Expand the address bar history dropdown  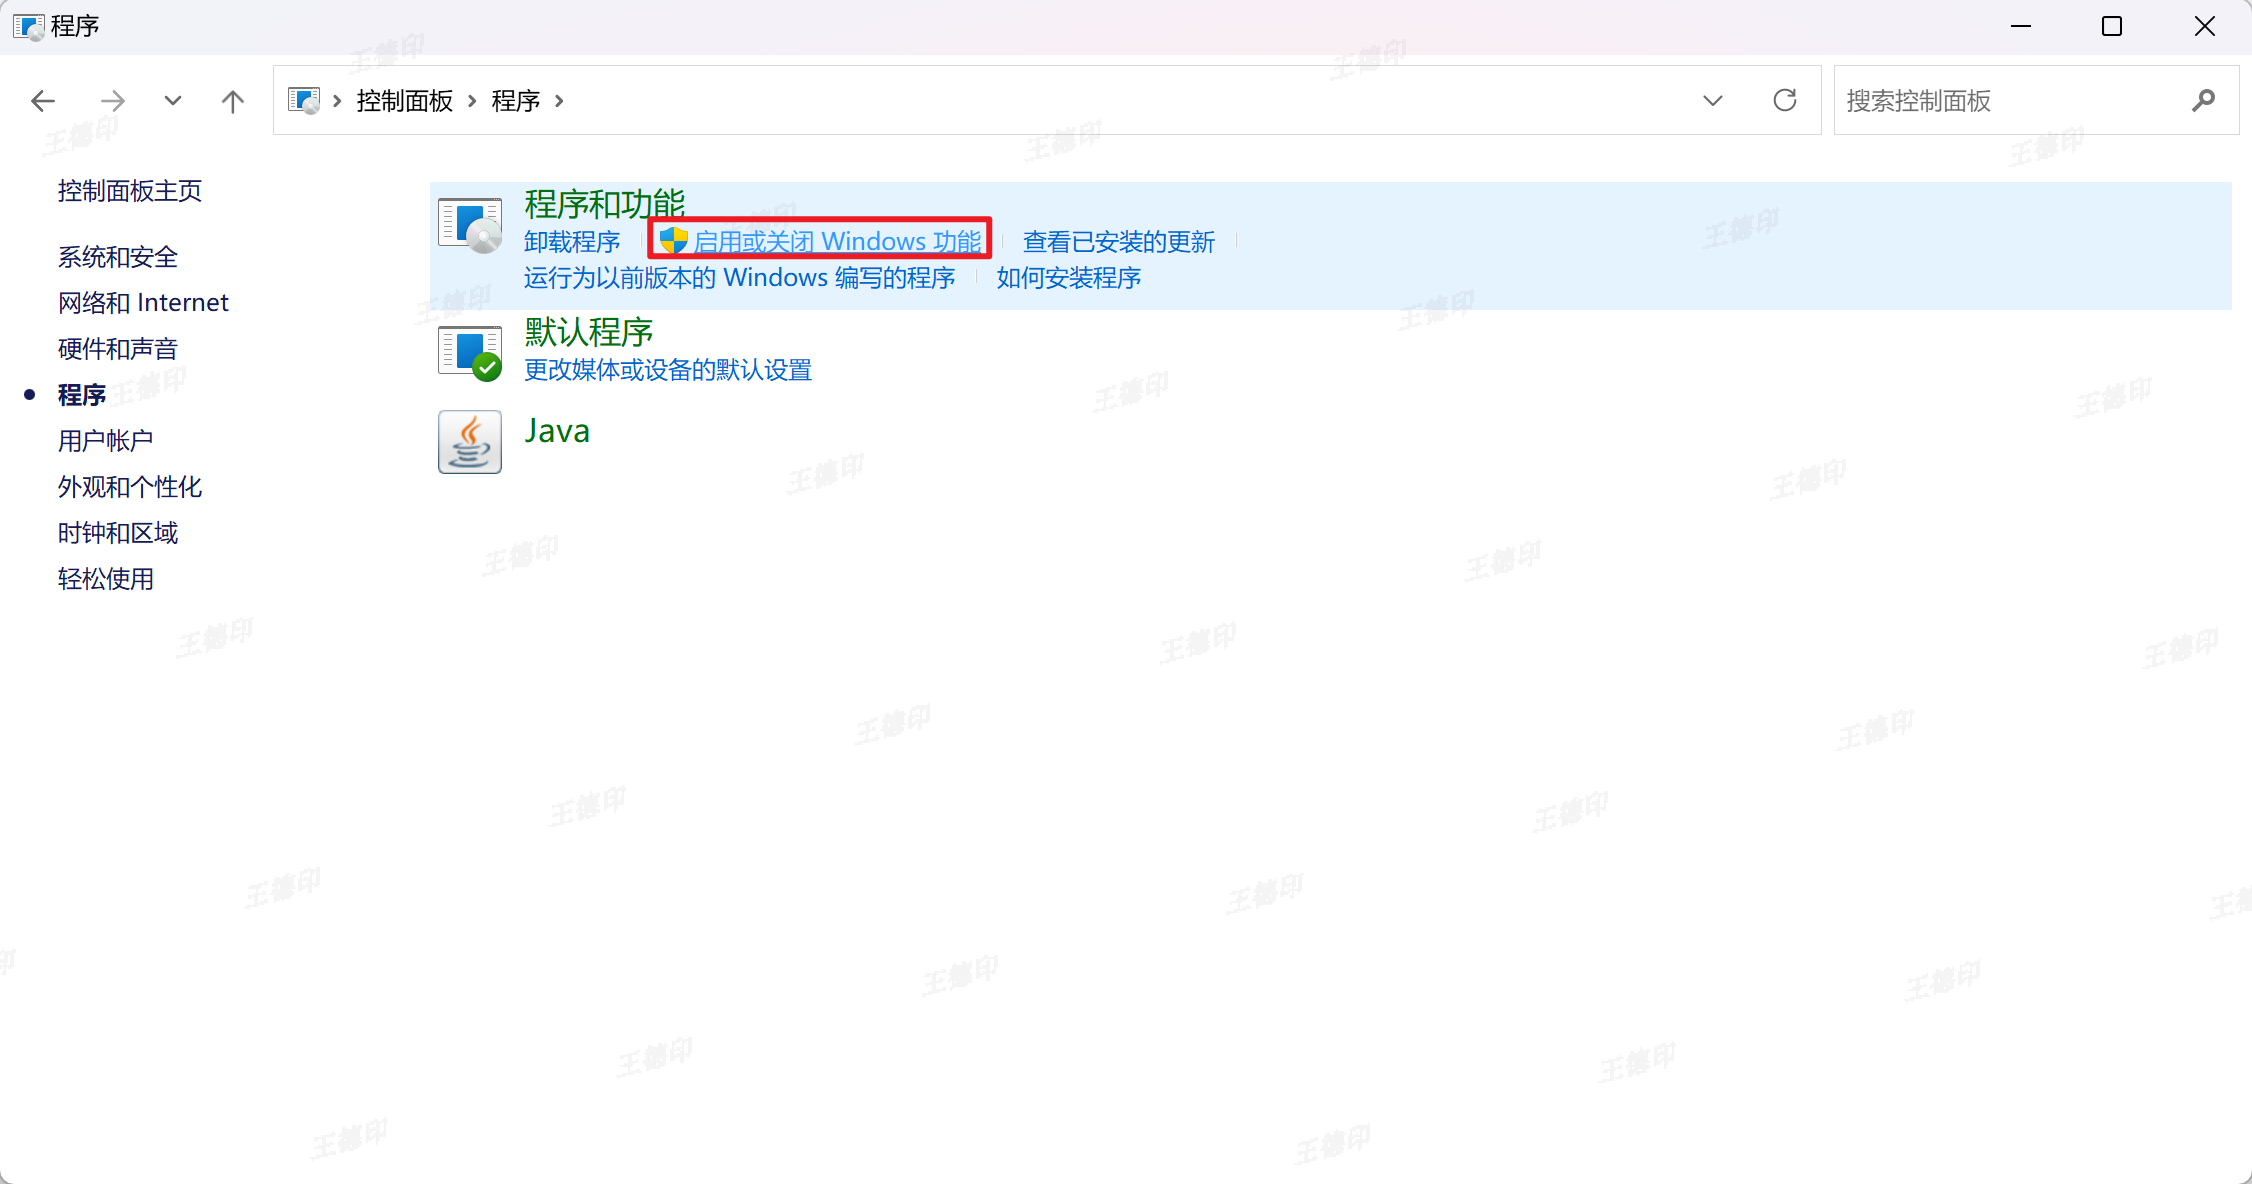[x=1713, y=100]
